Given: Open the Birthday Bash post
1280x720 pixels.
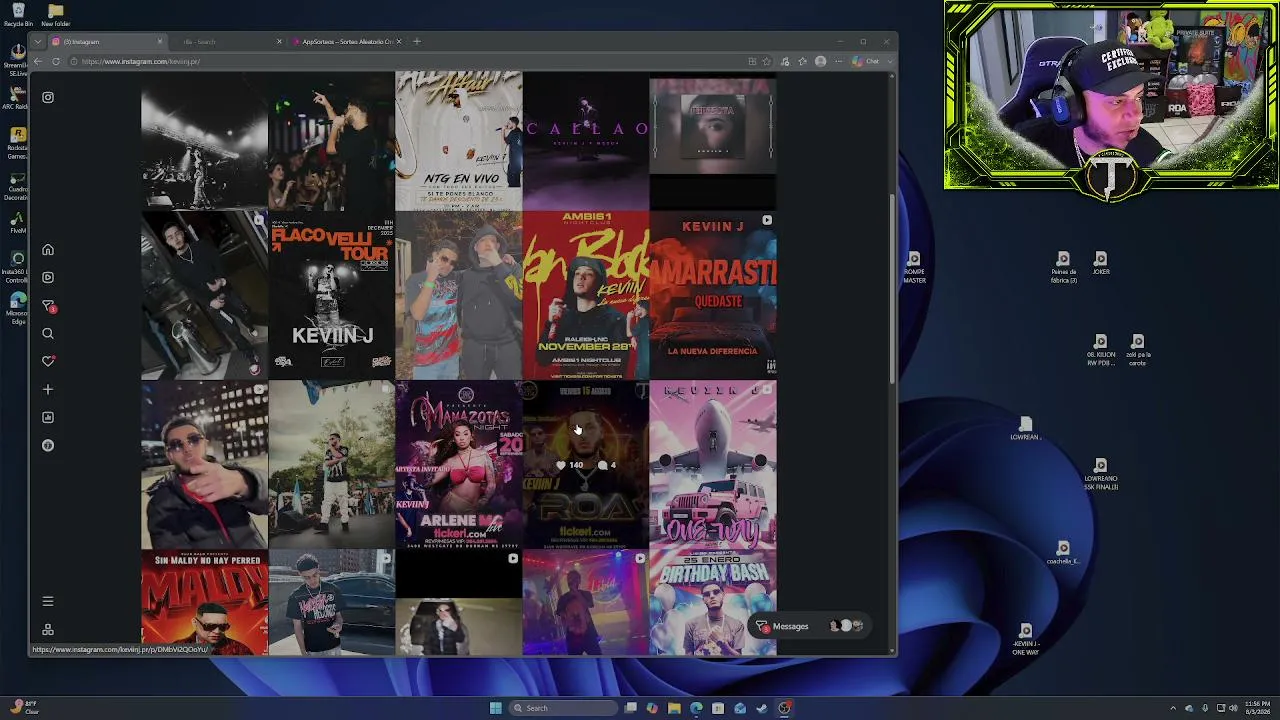Looking at the screenshot, I should tap(712, 603).
